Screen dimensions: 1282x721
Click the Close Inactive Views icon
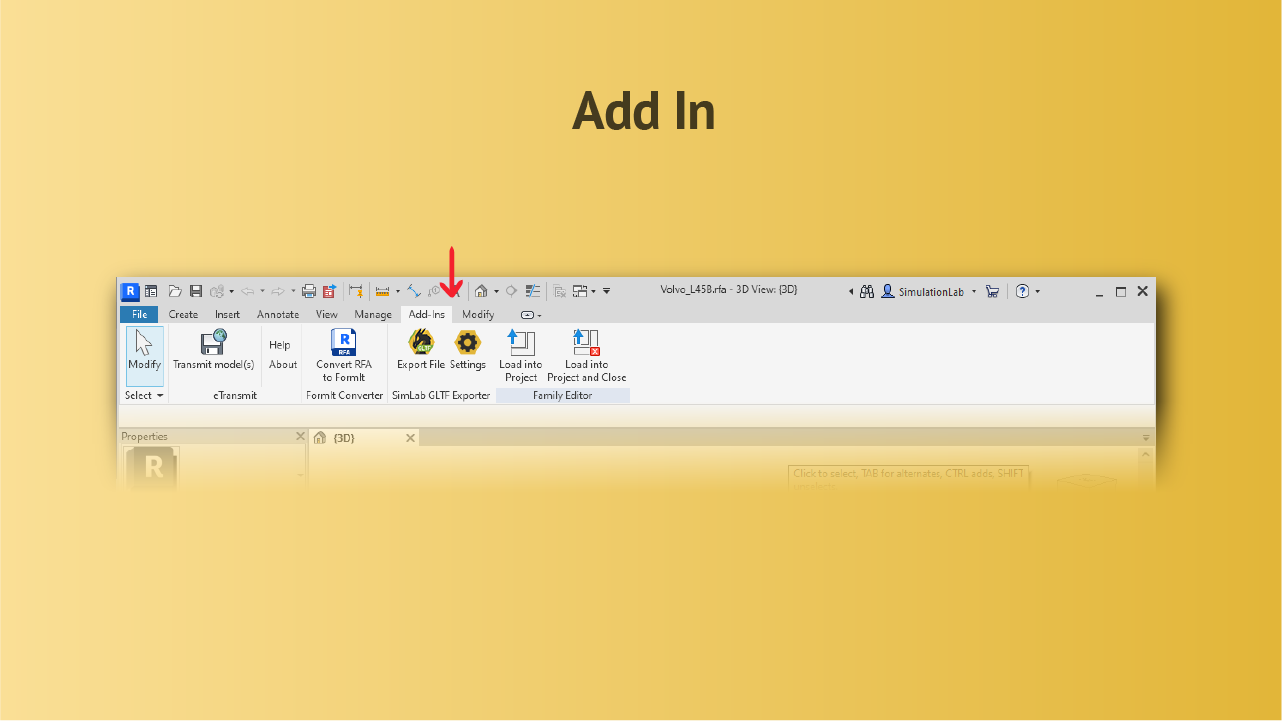pos(560,291)
